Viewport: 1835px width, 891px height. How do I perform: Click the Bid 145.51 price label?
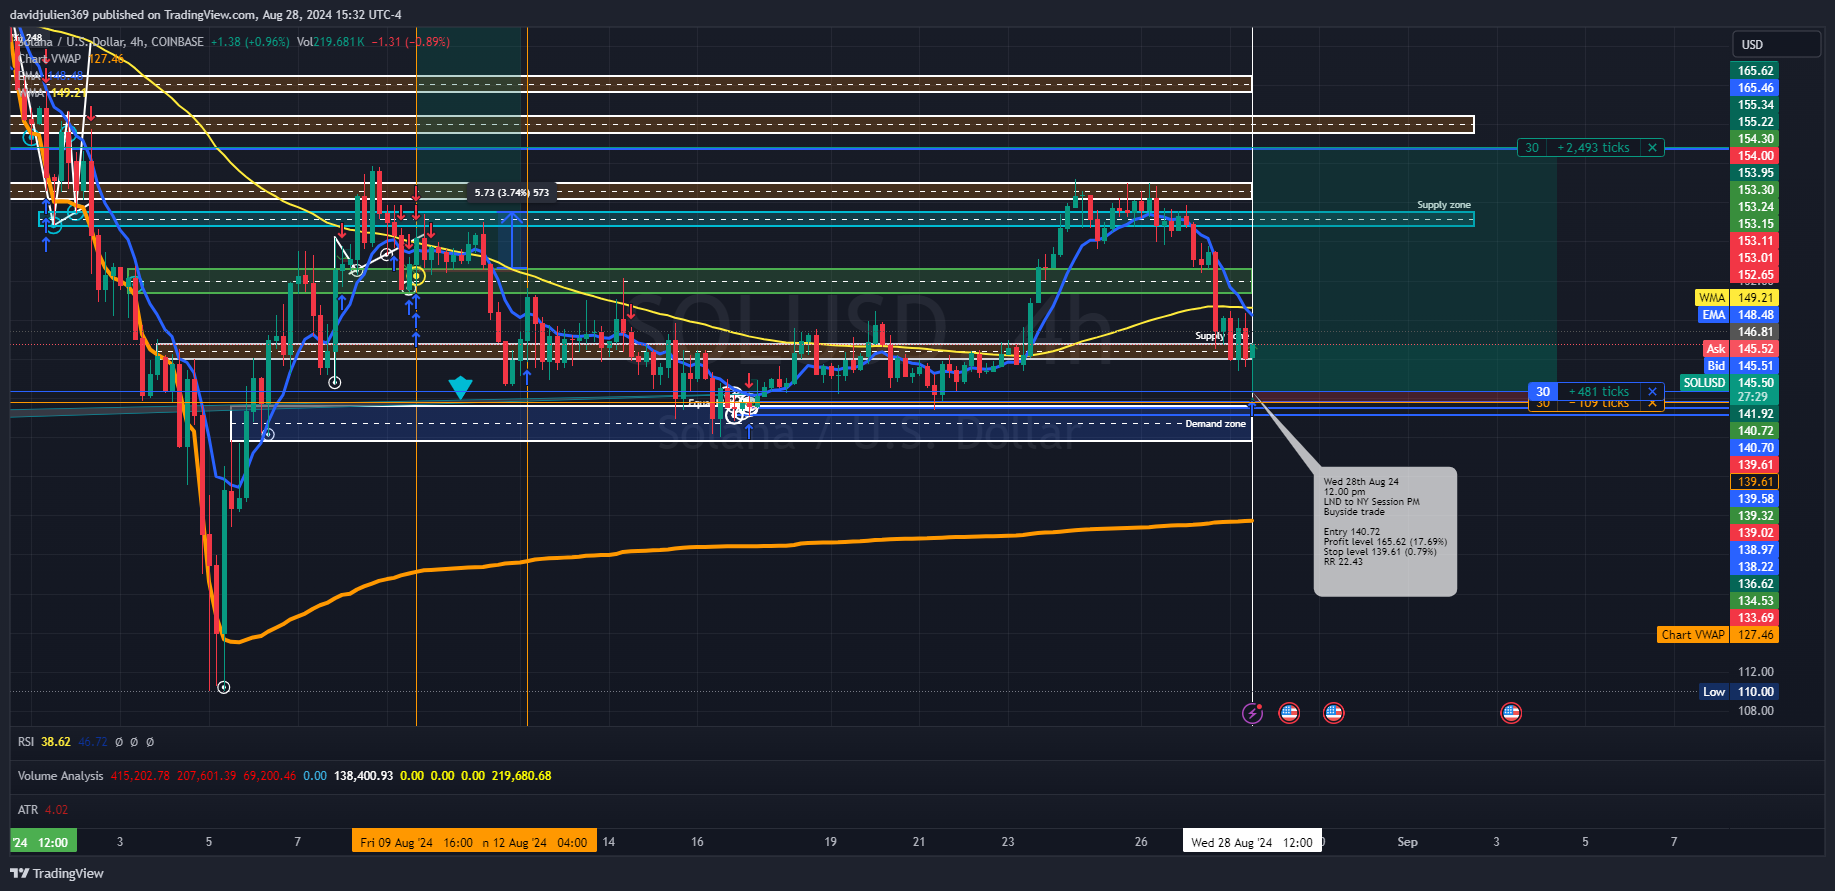[x=1741, y=366]
